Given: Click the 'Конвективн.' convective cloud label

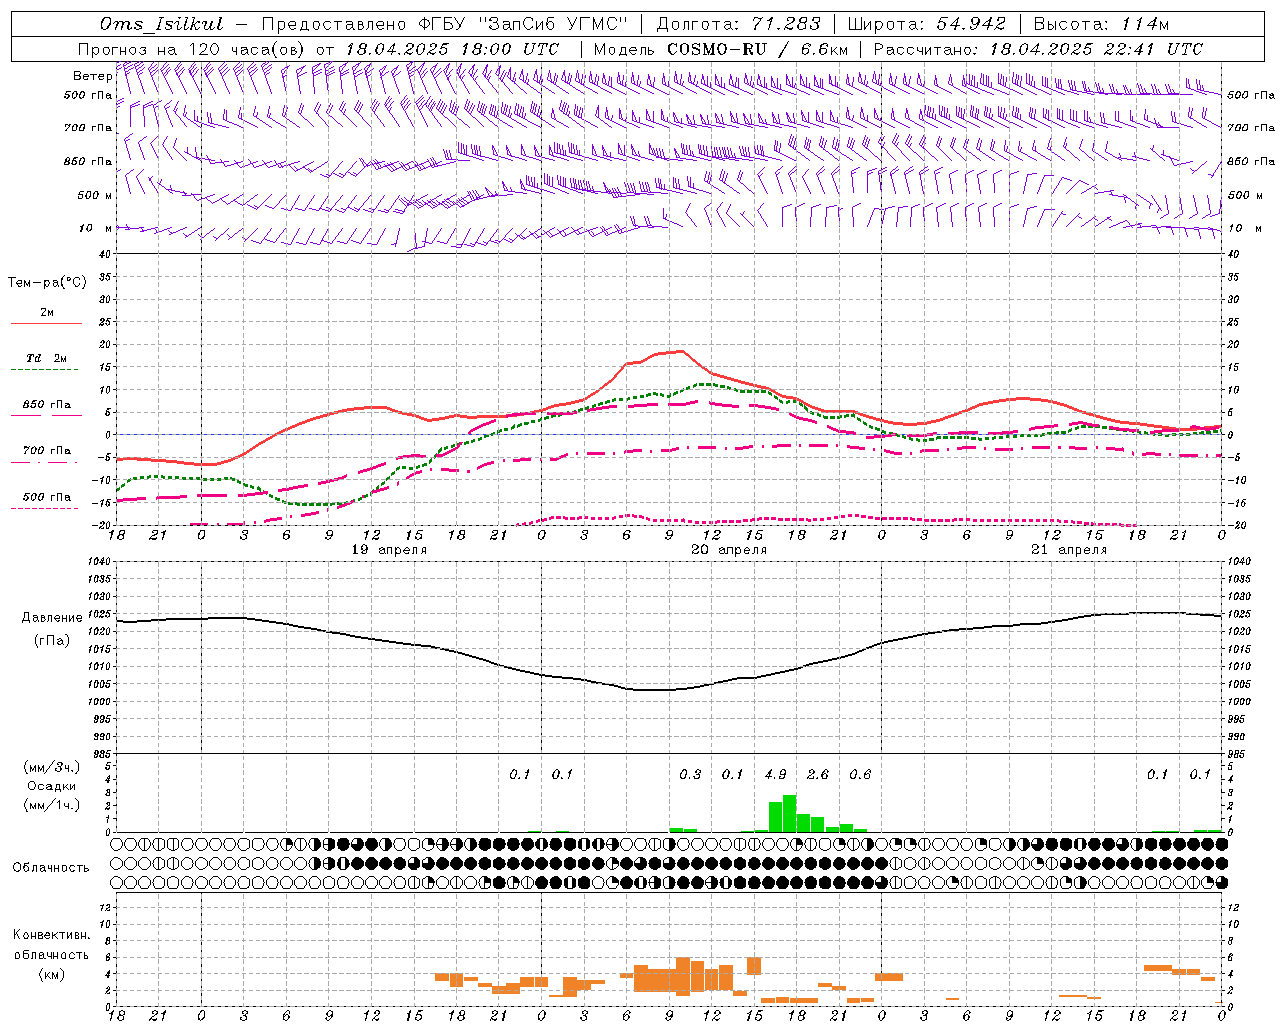Looking at the screenshot, I should tap(51, 935).
